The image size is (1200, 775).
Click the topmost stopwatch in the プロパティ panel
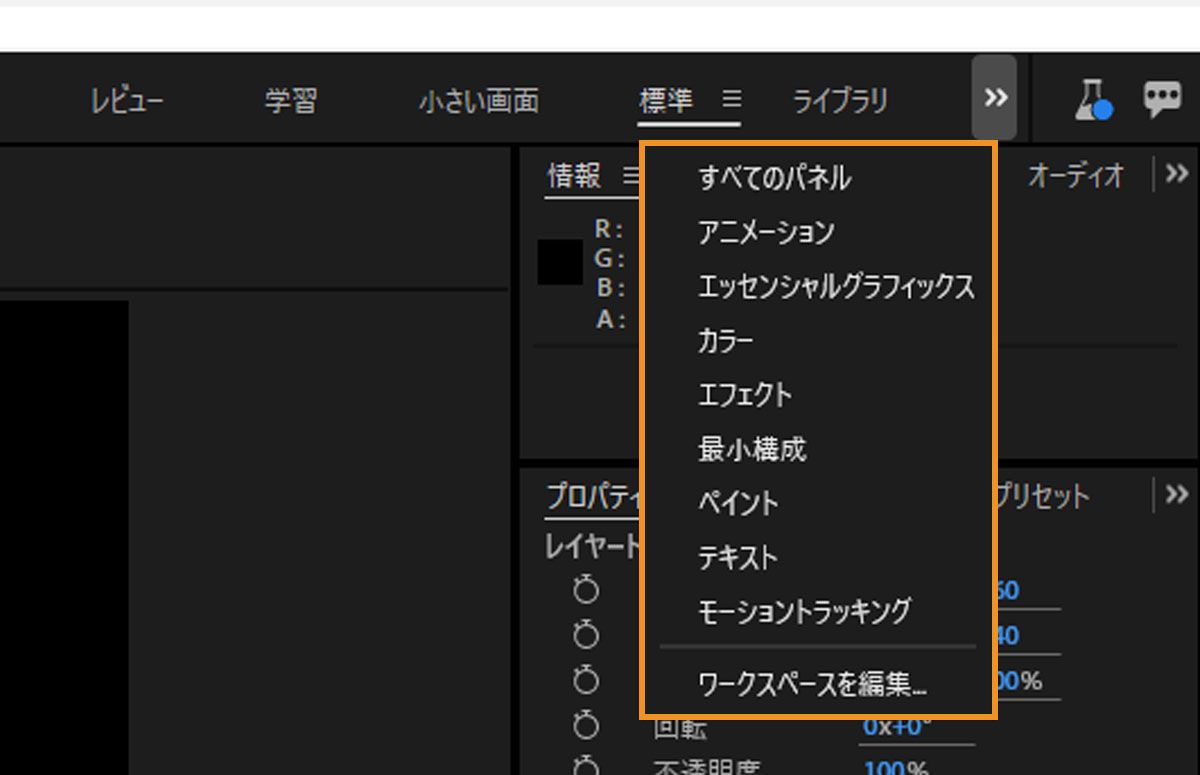click(x=586, y=590)
